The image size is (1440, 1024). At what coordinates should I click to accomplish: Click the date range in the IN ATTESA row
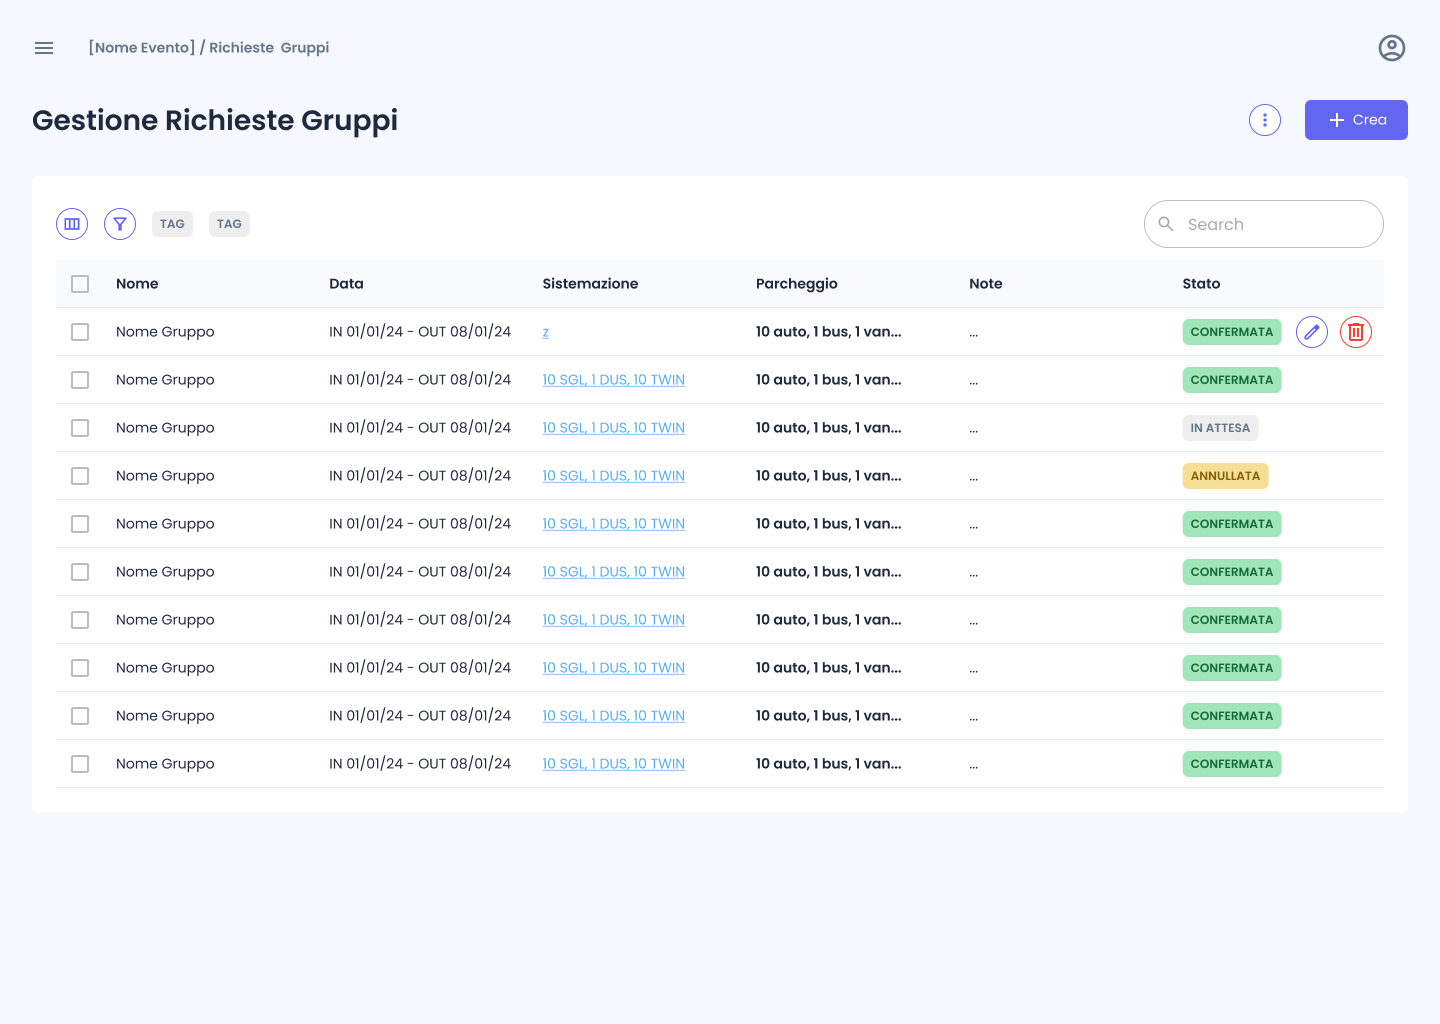click(x=420, y=428)
